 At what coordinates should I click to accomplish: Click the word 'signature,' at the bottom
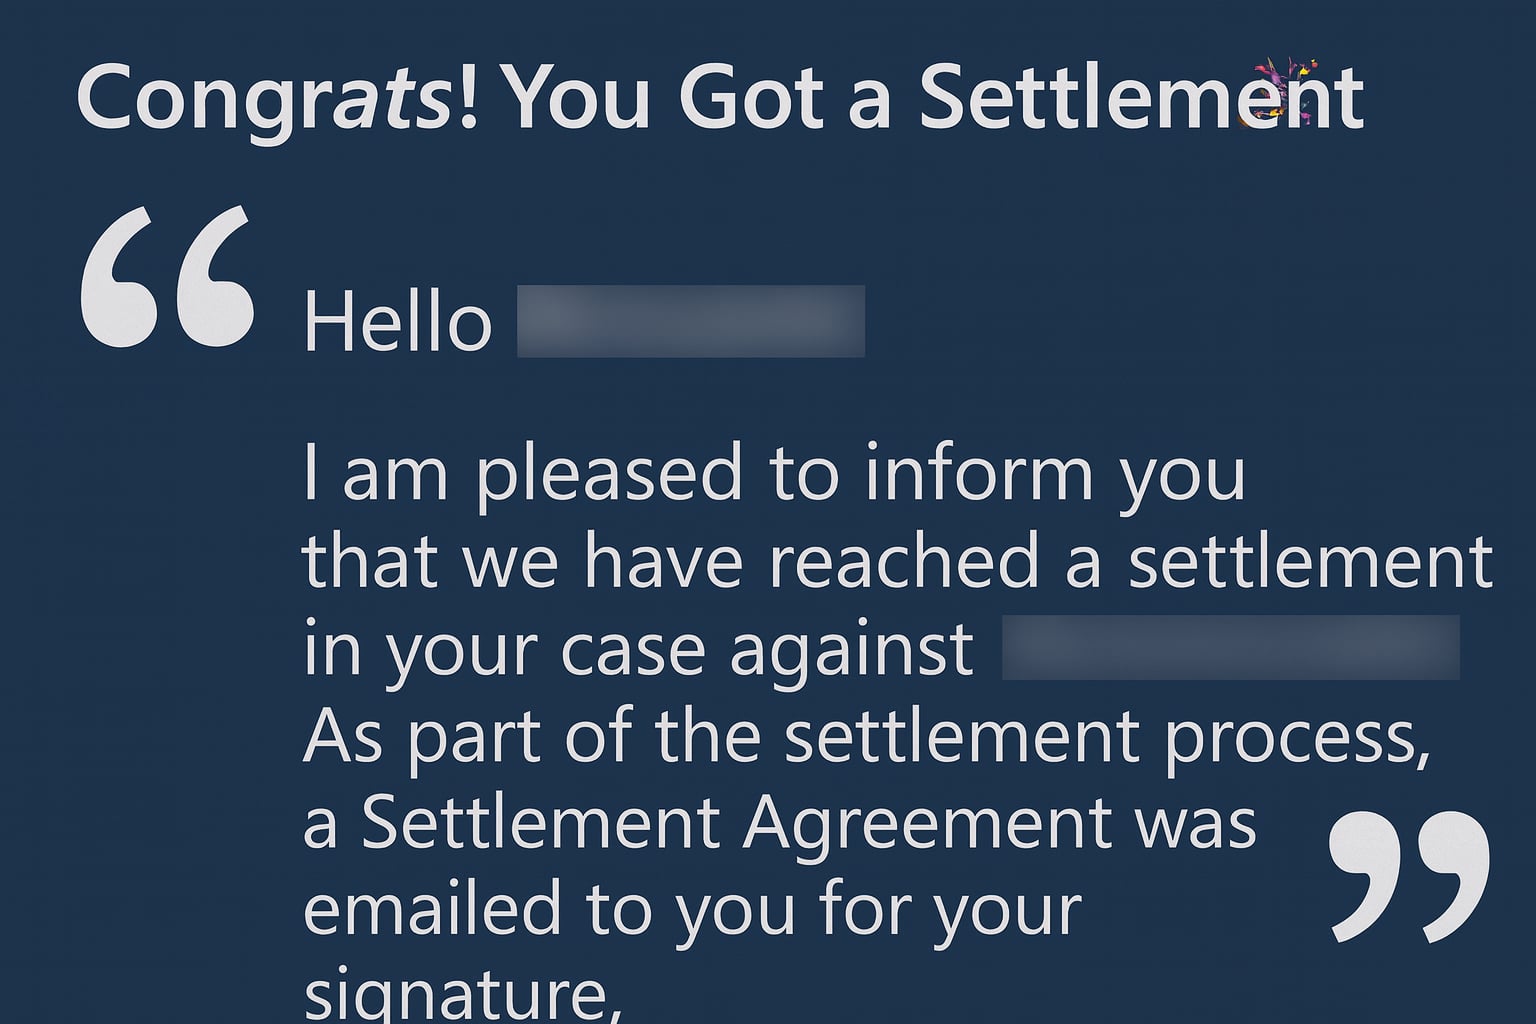(456, 995)
